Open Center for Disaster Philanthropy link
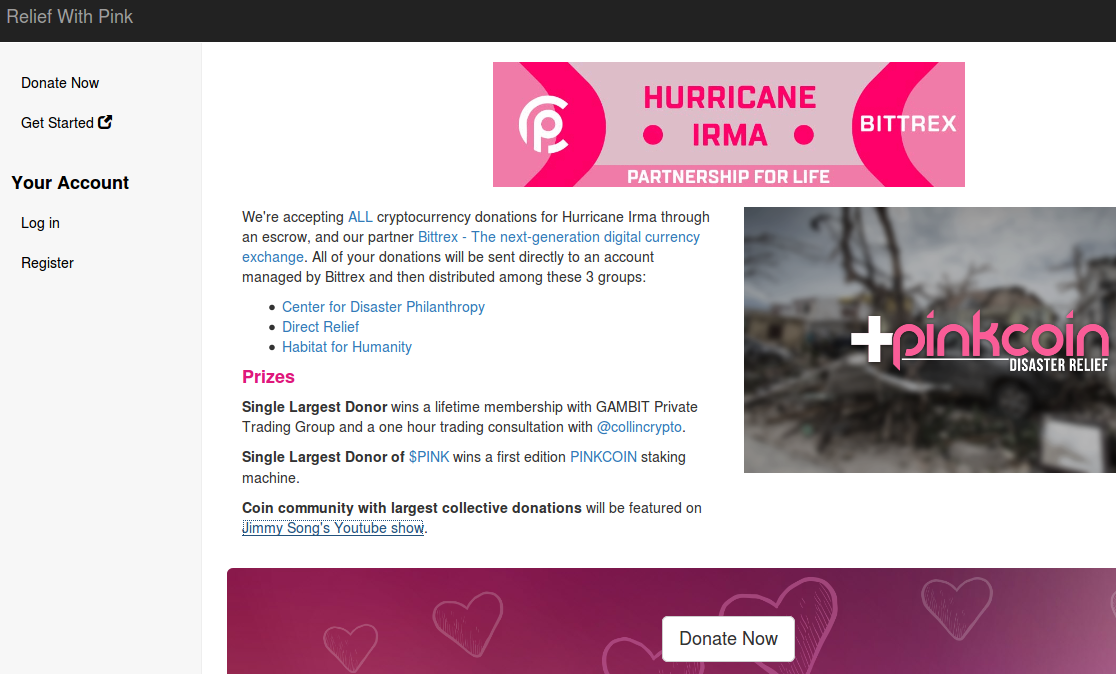 tap(383, 307)
